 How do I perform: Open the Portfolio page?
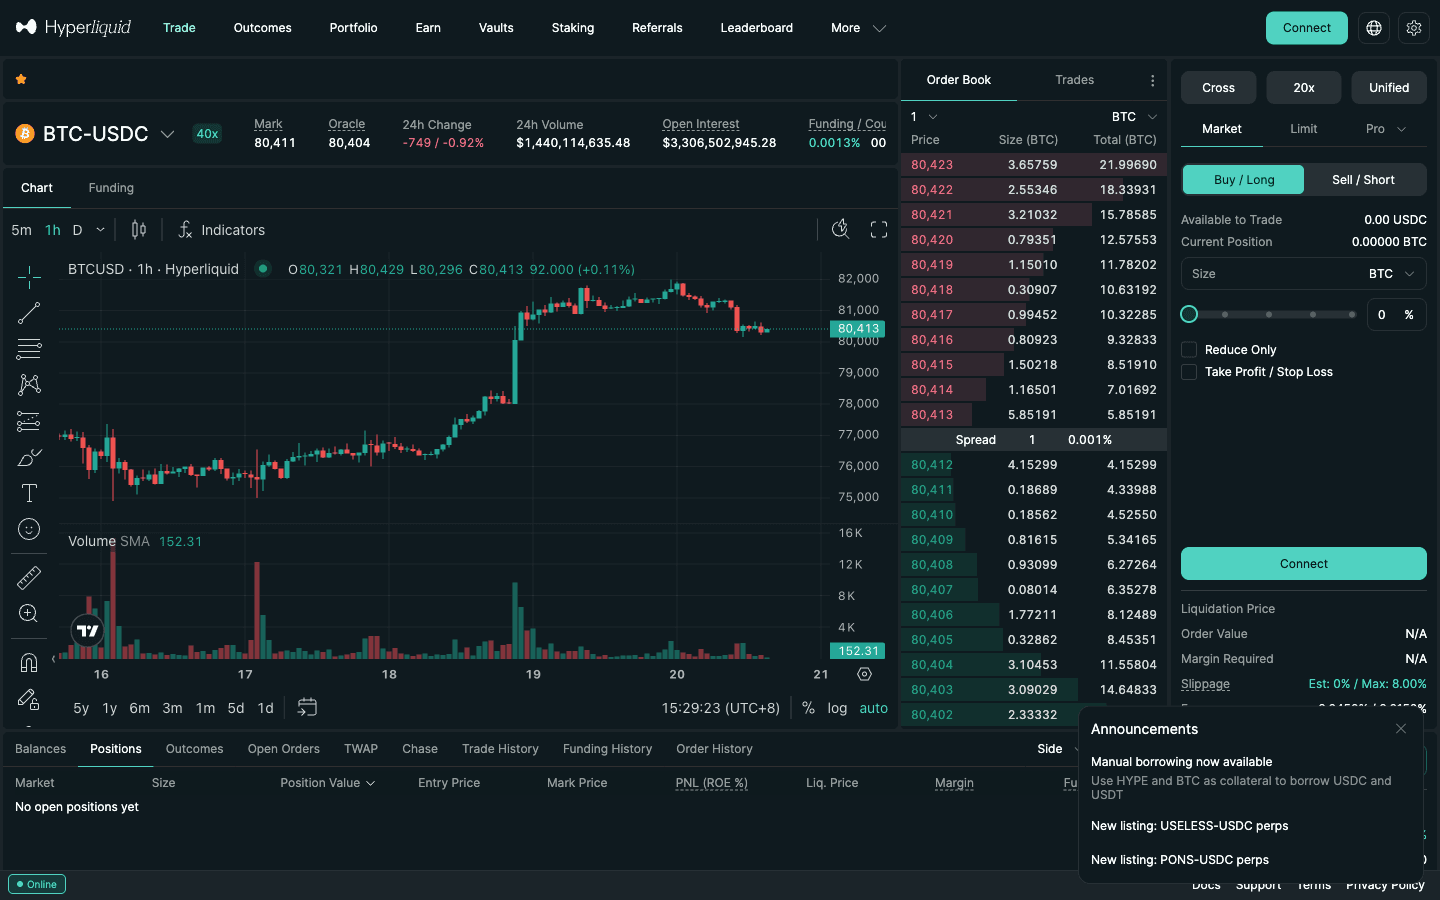click(x=353, y=28)
